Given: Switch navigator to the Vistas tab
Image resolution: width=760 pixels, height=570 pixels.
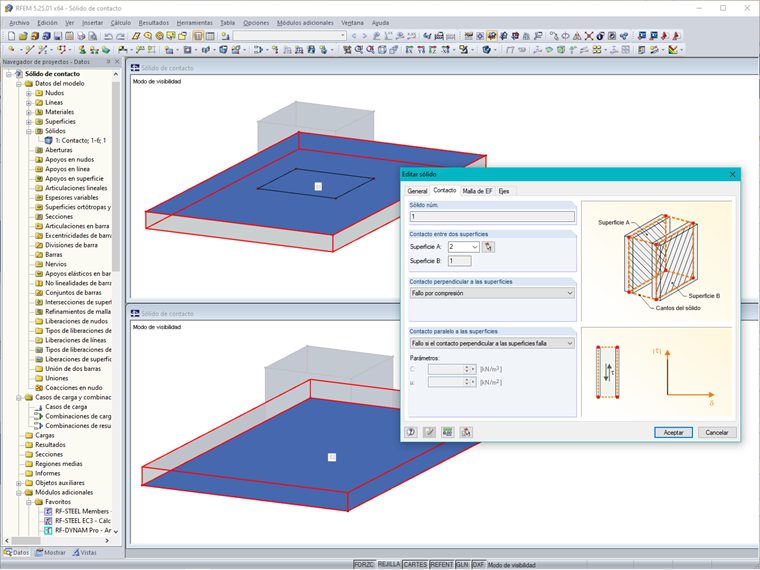Looking at the screenshot, I should pos(85,553).
